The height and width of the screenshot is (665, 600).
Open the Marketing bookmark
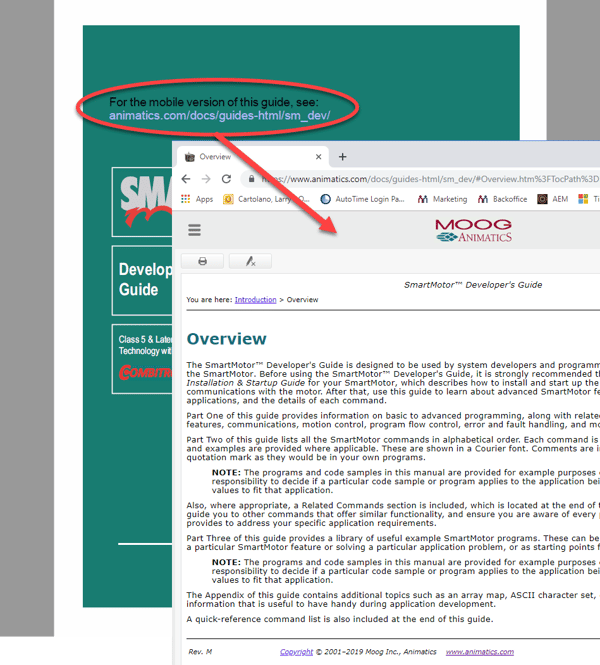click(442, 199)
